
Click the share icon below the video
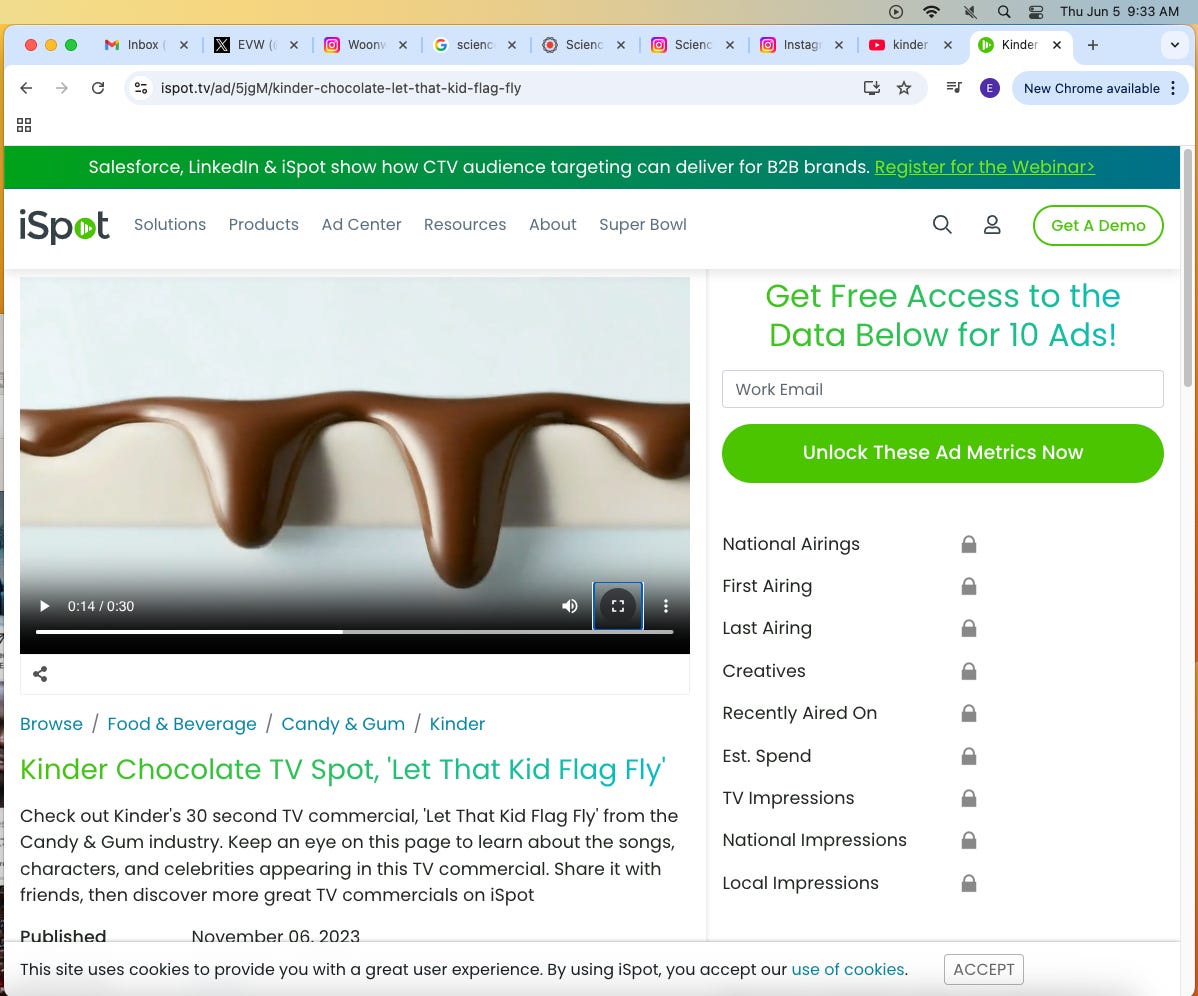point(40,674)
